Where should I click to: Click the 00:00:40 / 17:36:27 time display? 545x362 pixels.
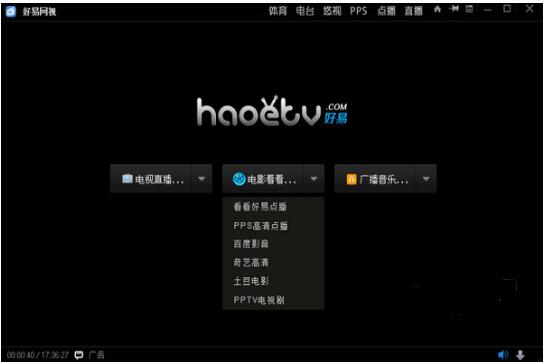pos(38,355)
